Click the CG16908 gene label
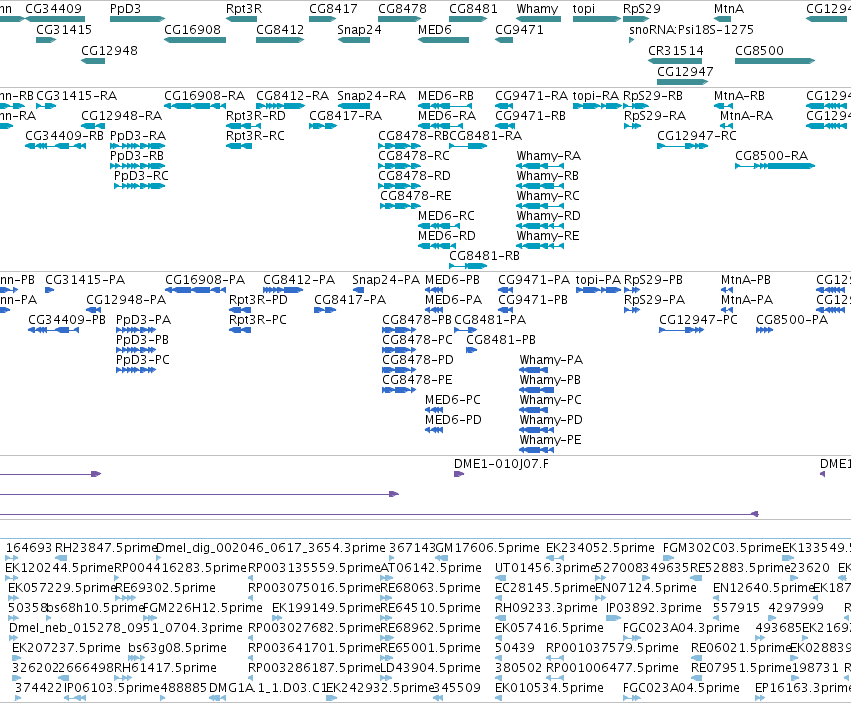Viewport: 851px width, 703px height. point(193,29)
